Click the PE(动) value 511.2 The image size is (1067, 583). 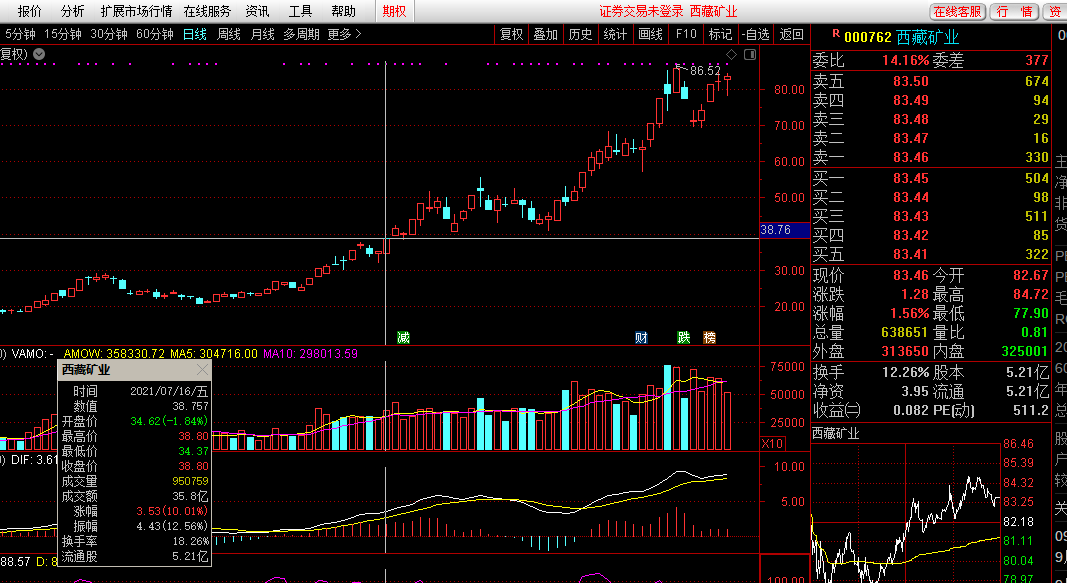pyautogui.click(x=1031, y=410)
